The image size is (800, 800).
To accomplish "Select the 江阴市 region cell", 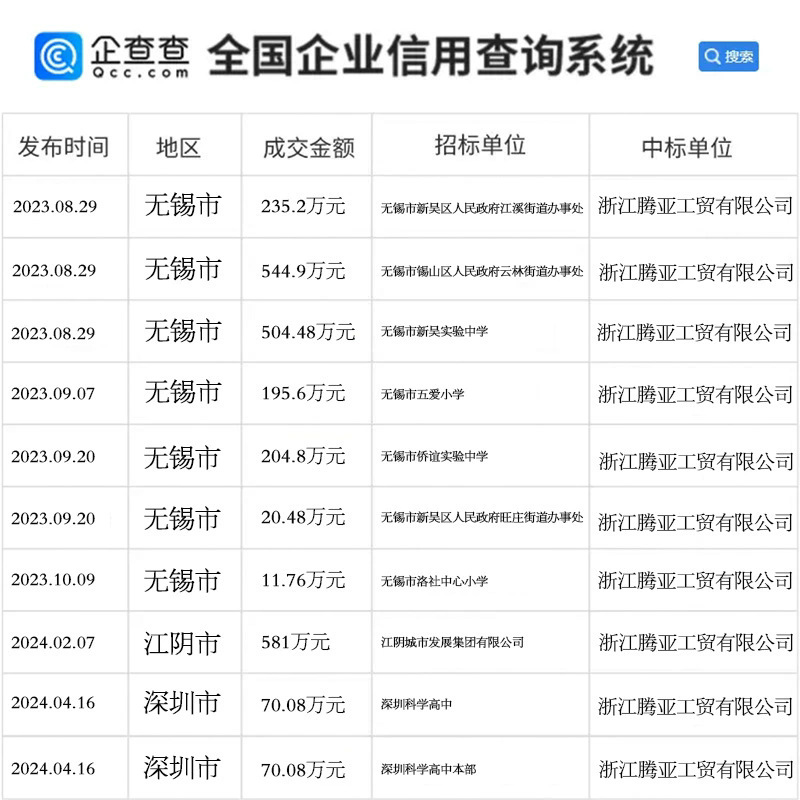I will pos(182,643).
